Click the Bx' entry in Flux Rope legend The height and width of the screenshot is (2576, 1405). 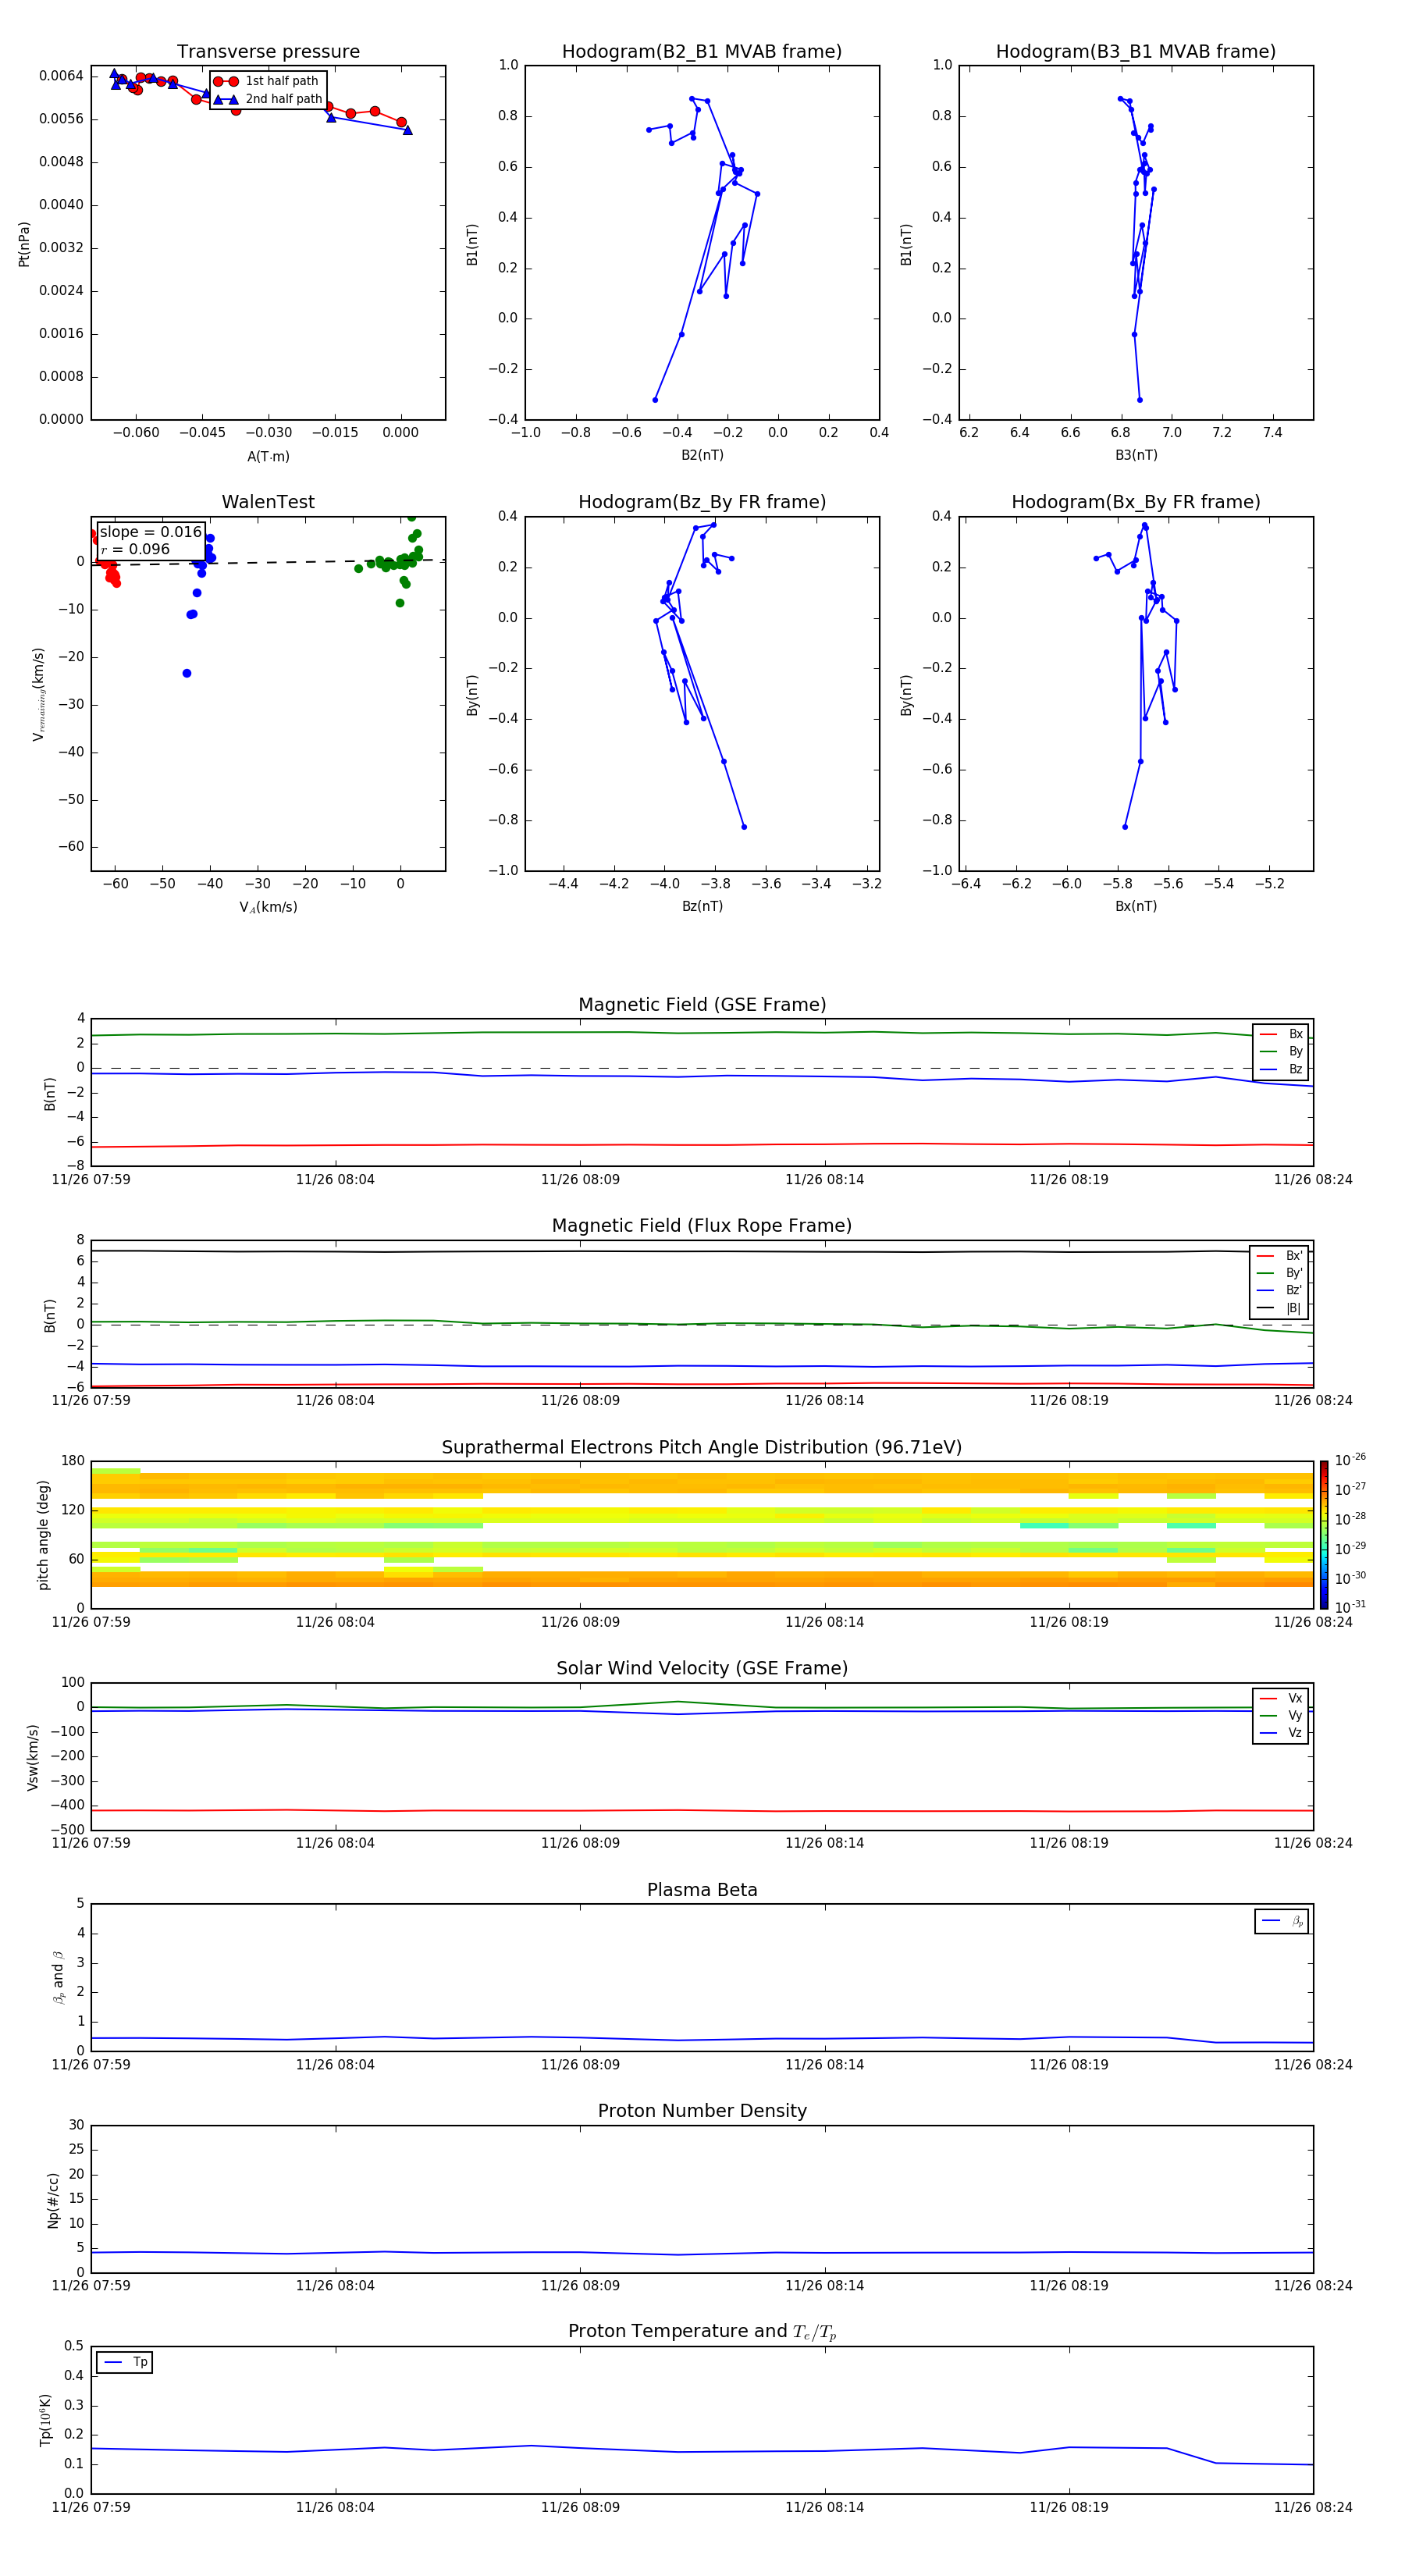[1279, 1256]
